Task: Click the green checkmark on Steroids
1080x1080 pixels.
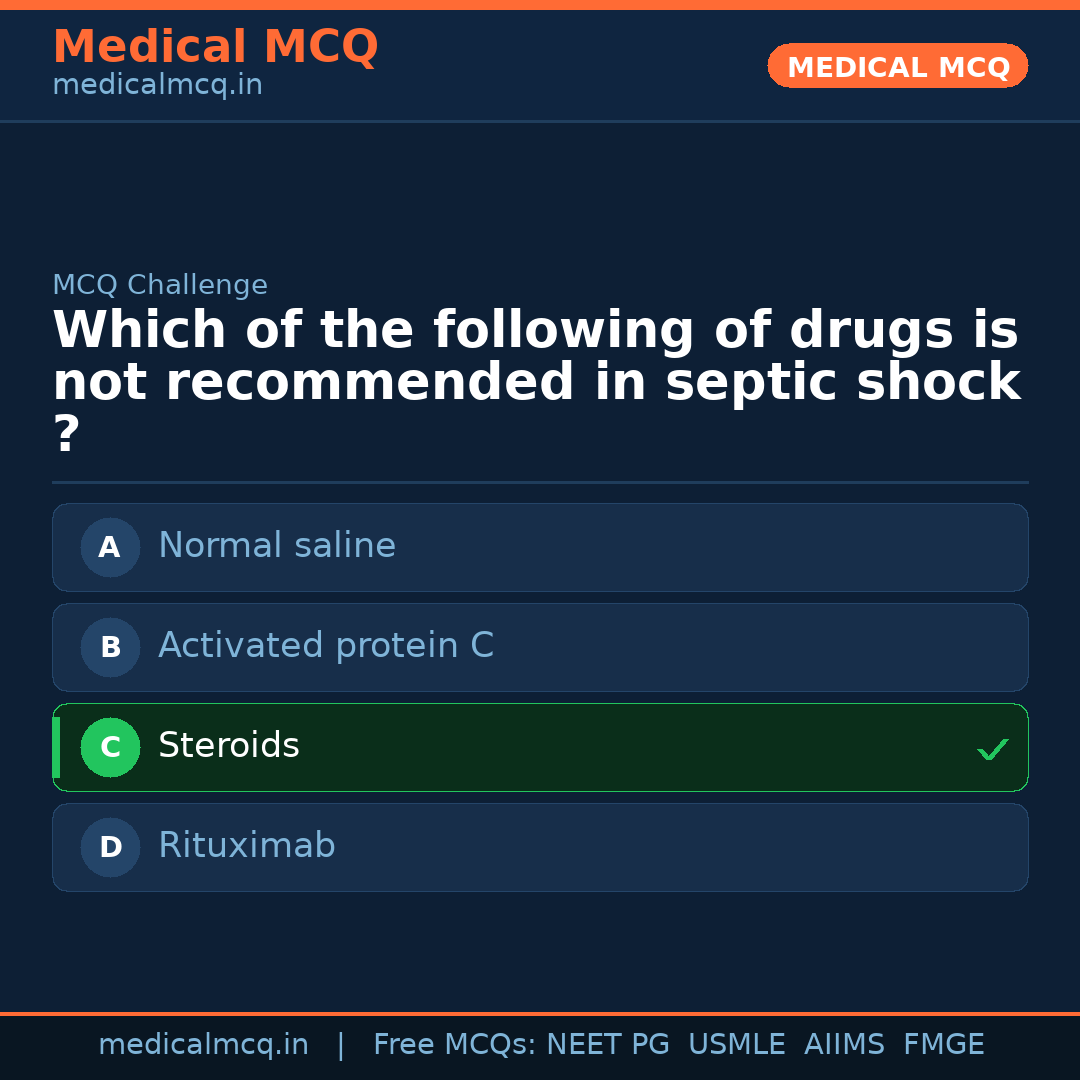Action: (992, 749)
